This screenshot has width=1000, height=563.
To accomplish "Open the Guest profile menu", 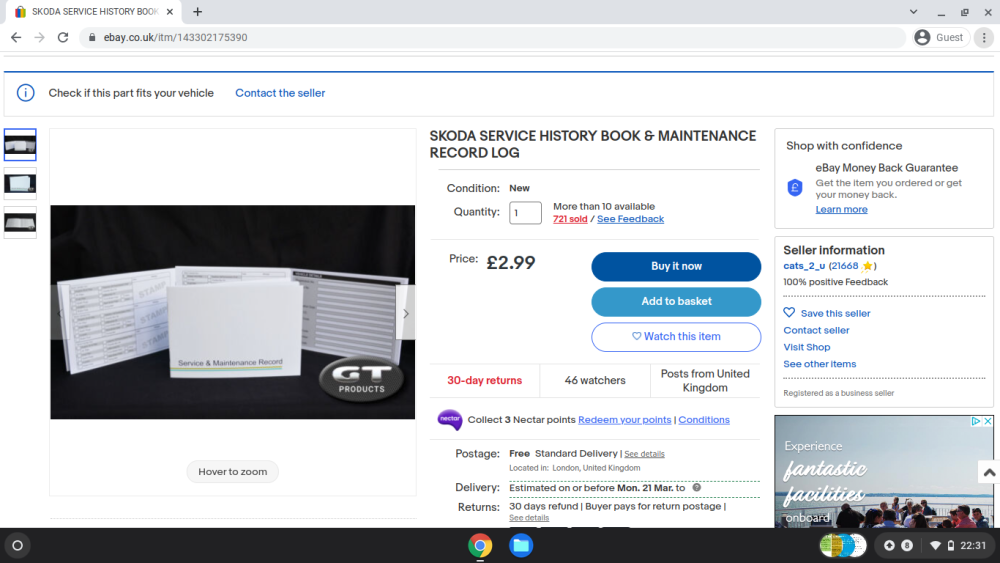I will (940, 38).
